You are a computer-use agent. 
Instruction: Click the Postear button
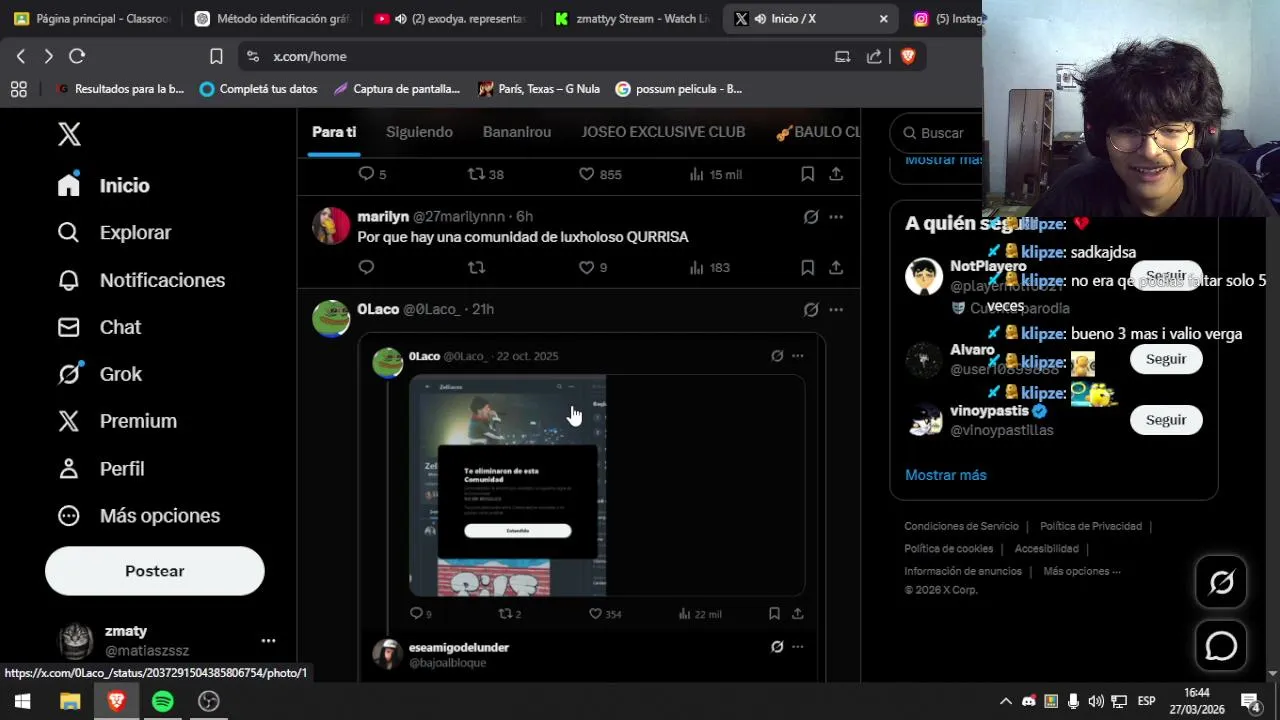pyautogui.click(x=155, y=571)
